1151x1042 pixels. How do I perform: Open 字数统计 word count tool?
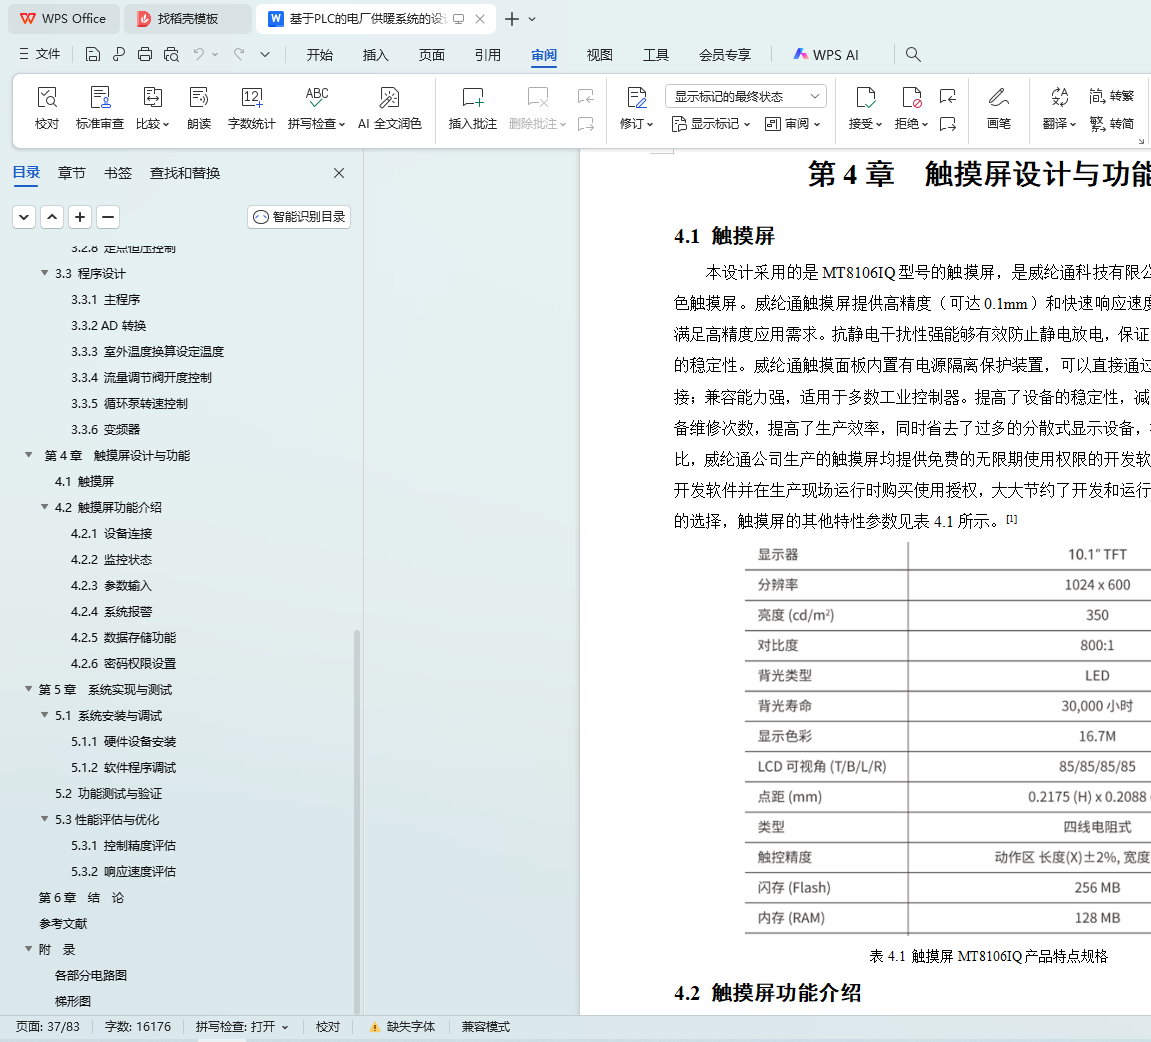point(252,108)
